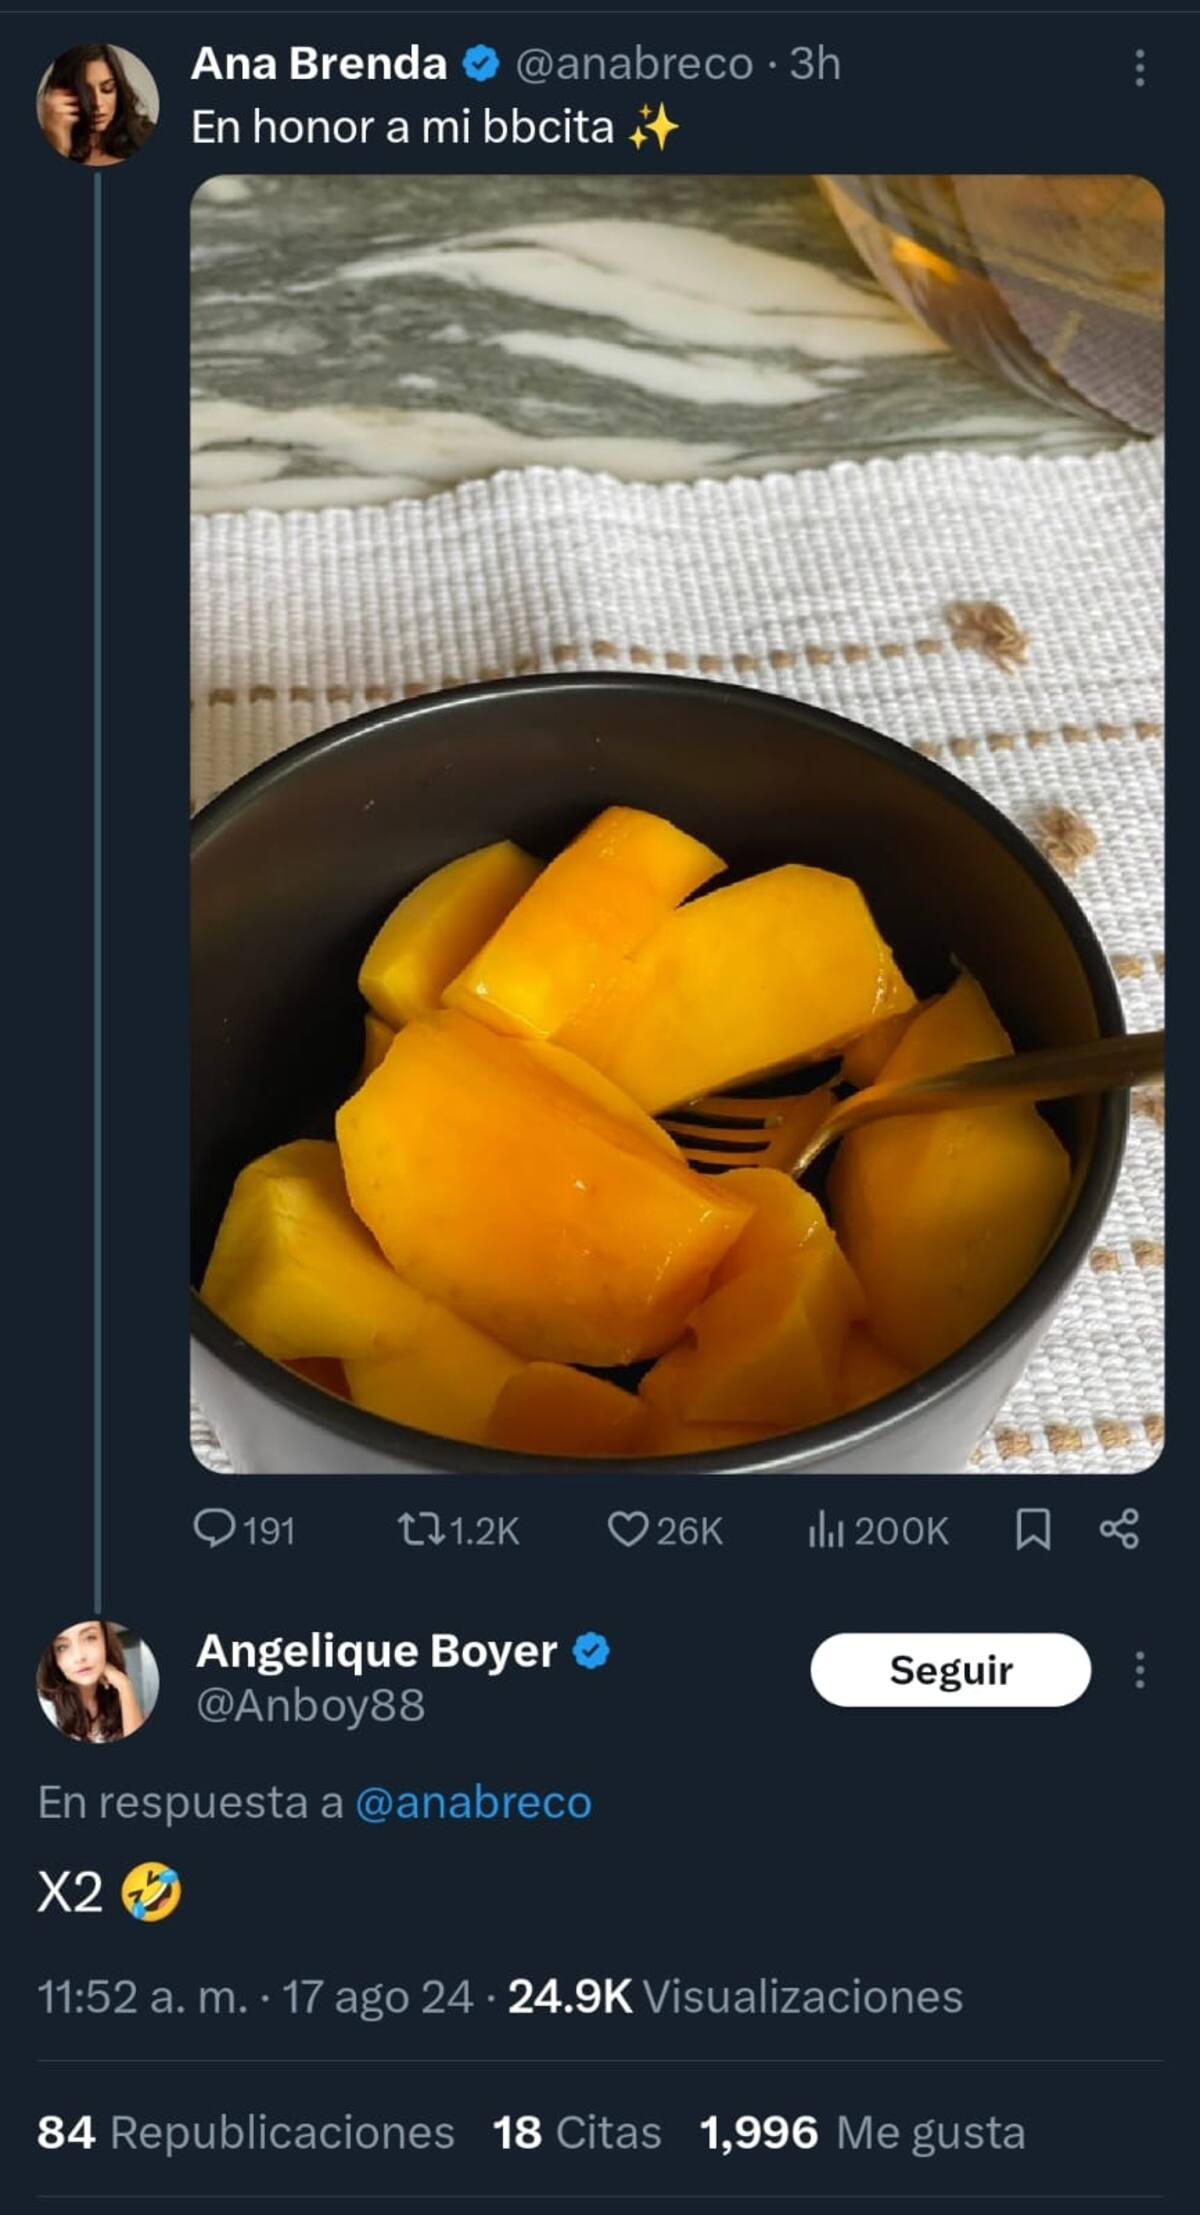
Task: Click the 24.9K Visualizaciones count
Action: (x=735, y=1996)
